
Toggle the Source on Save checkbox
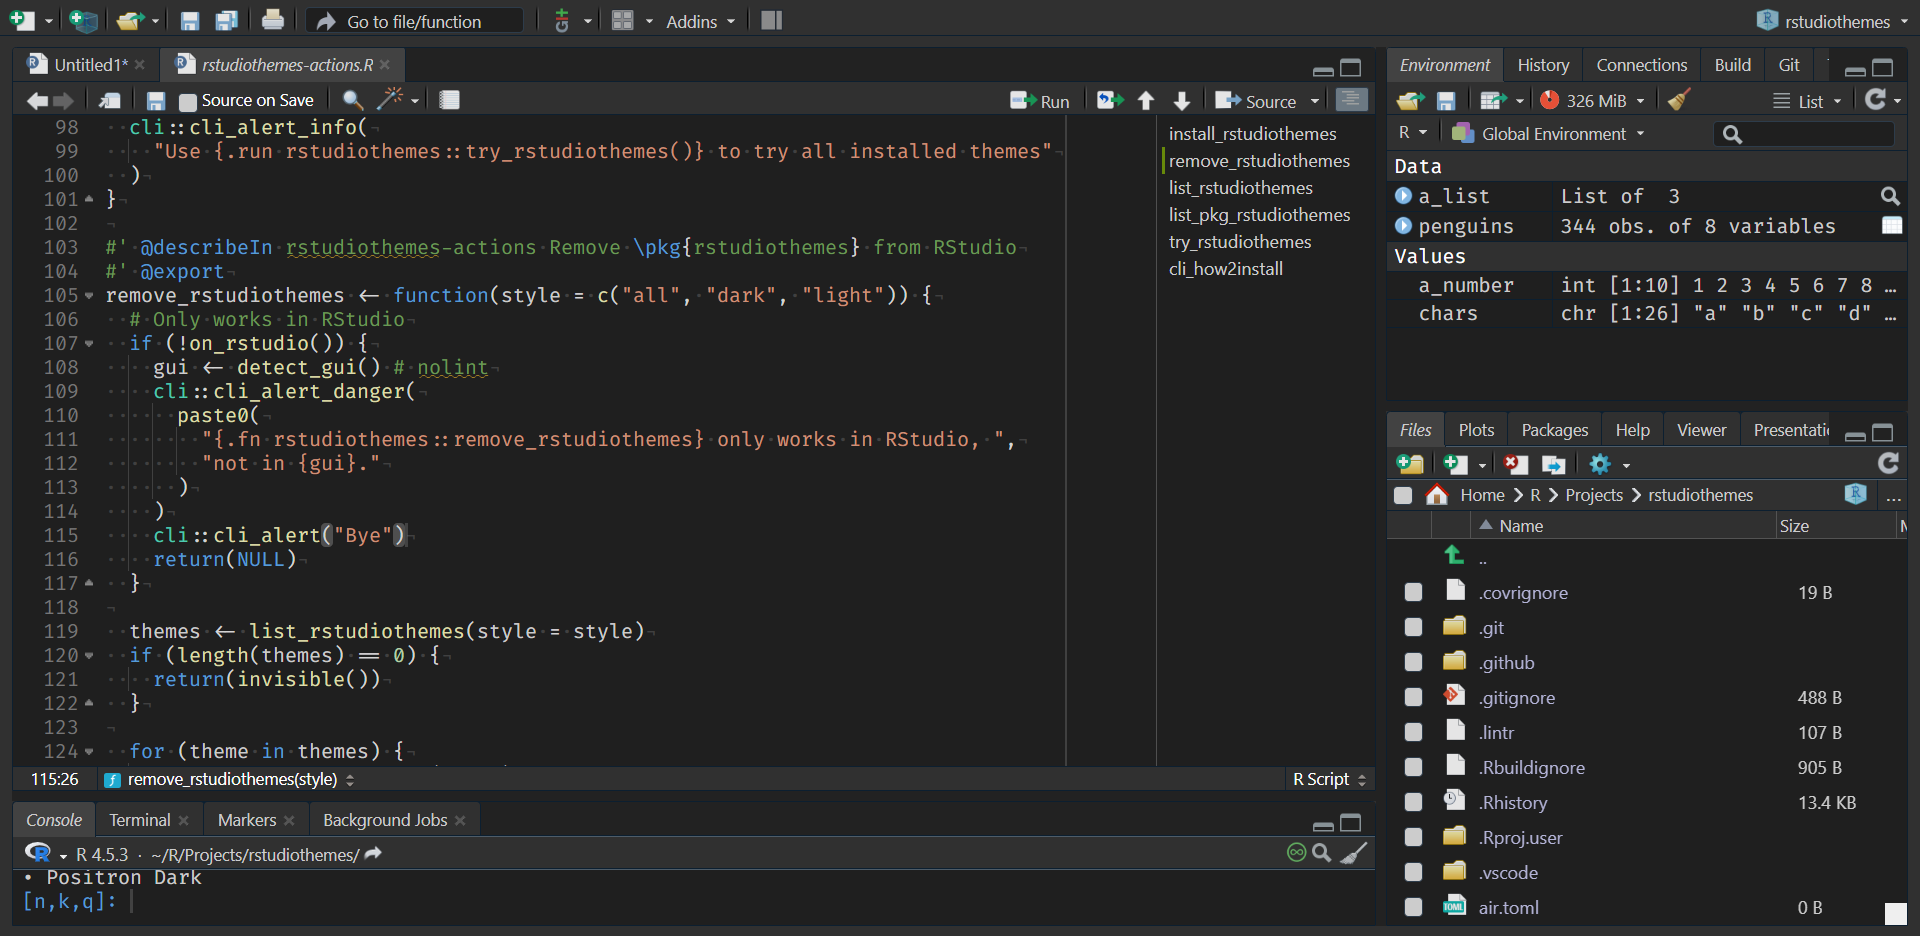pos(188,101)
